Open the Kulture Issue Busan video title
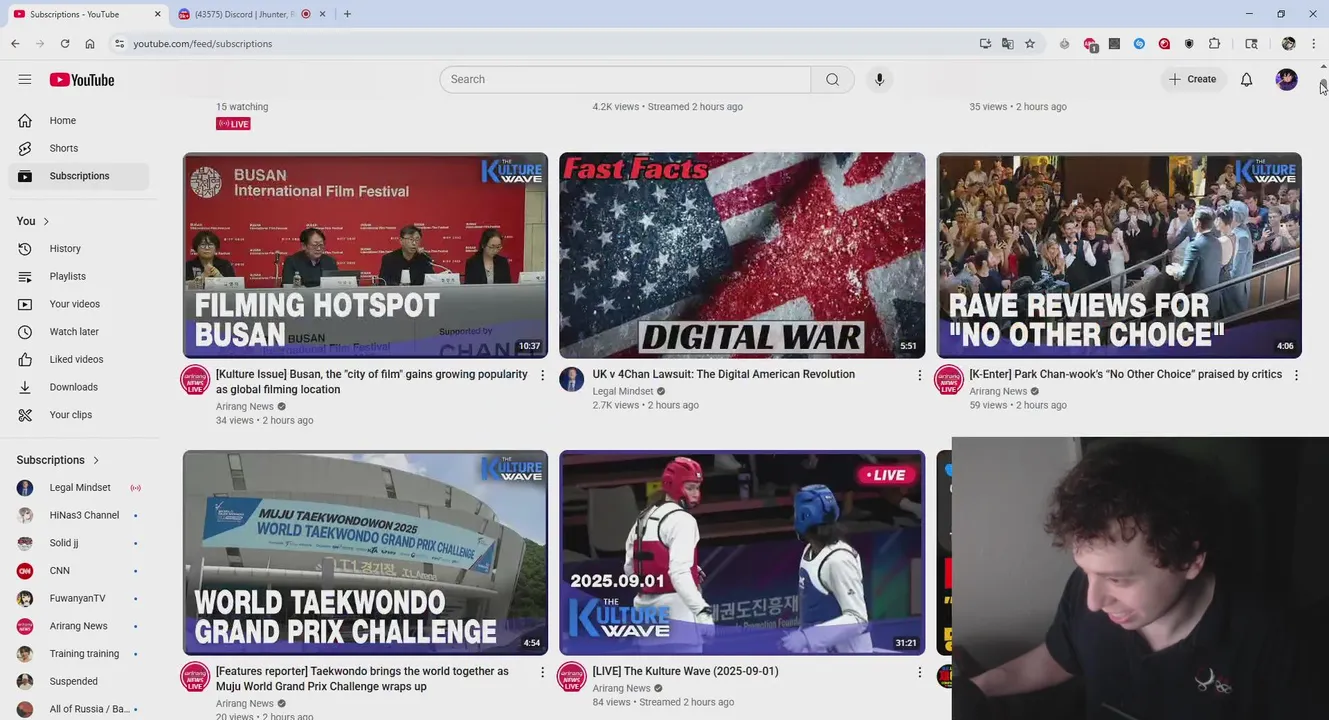Image resolution: width=1329 pixels, height=720 pixels. tap(372, 382)
